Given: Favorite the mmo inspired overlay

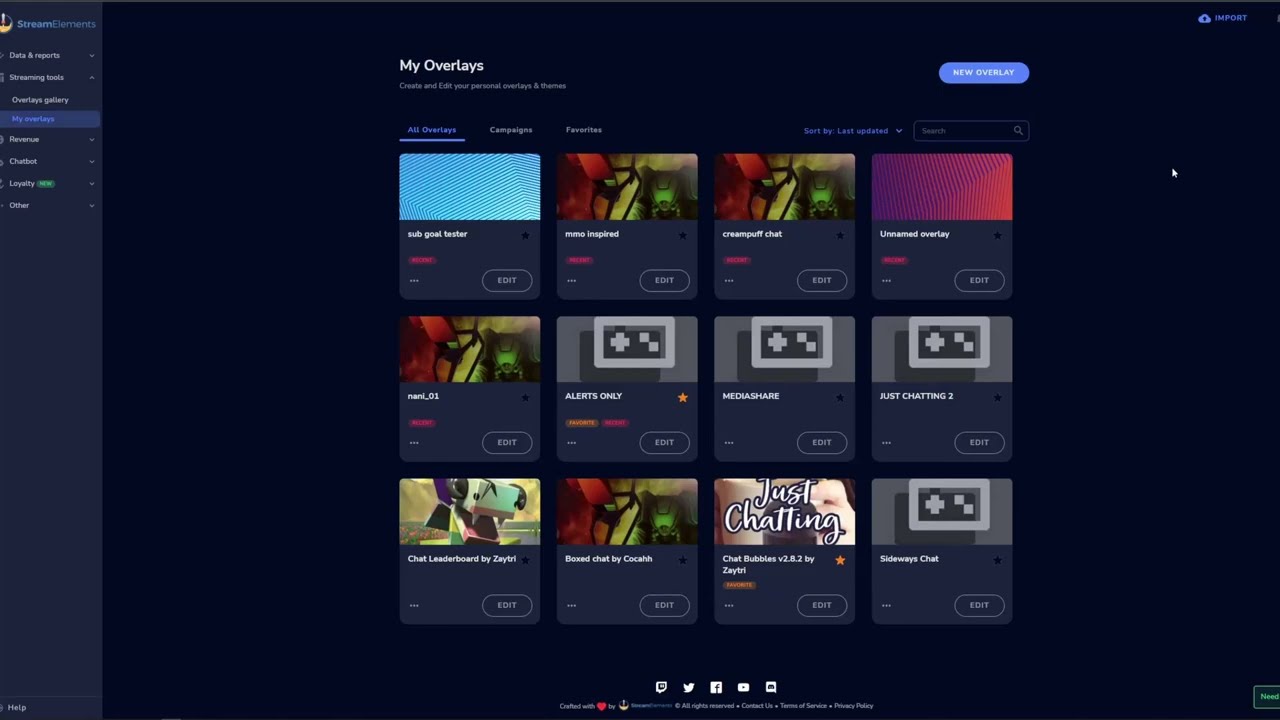Looking at the screenshot, I should click(683, 235).
